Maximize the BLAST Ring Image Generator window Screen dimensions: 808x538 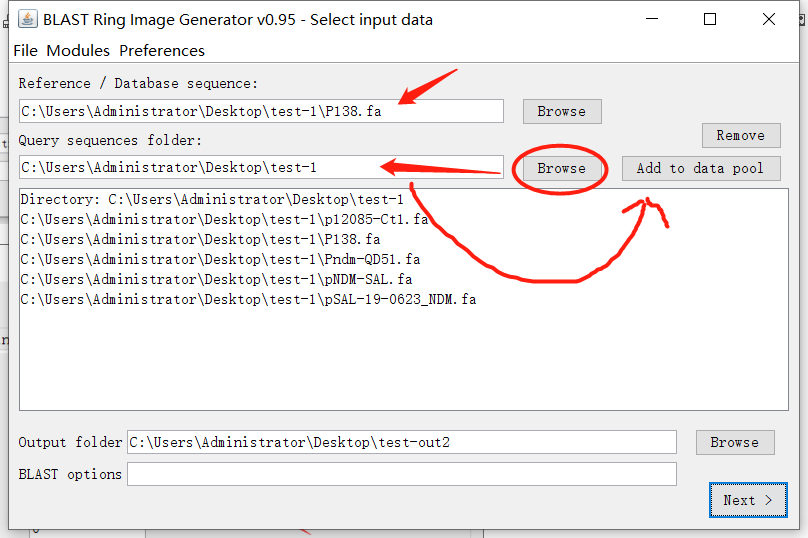[710, 19]
